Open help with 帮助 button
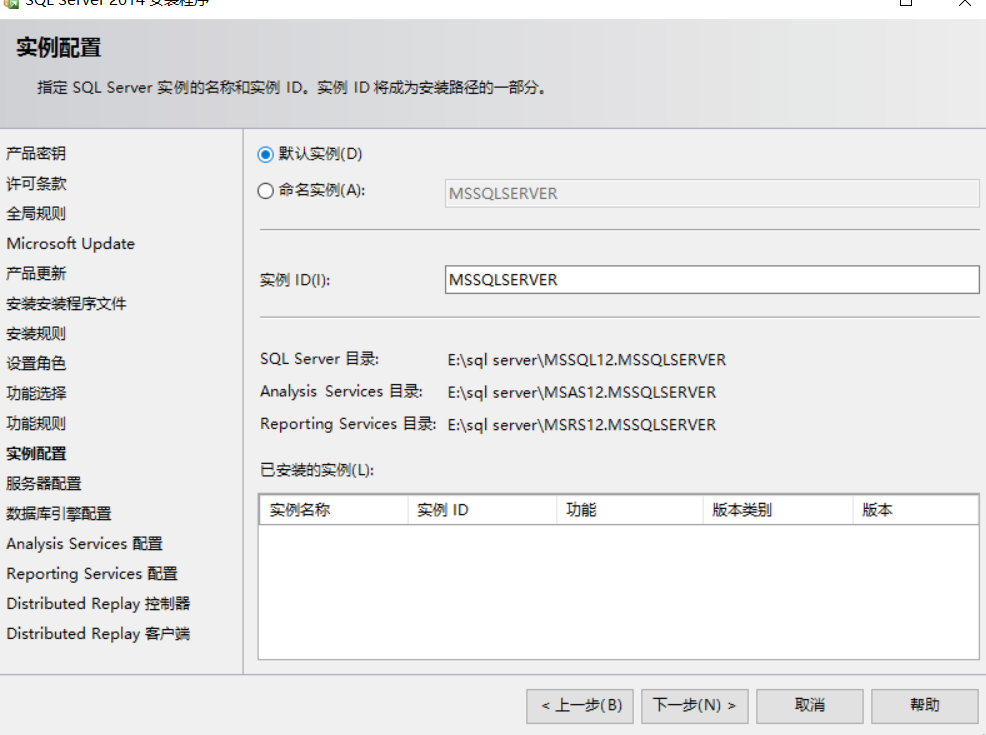986x735 pixels. [x=924, y=705]
